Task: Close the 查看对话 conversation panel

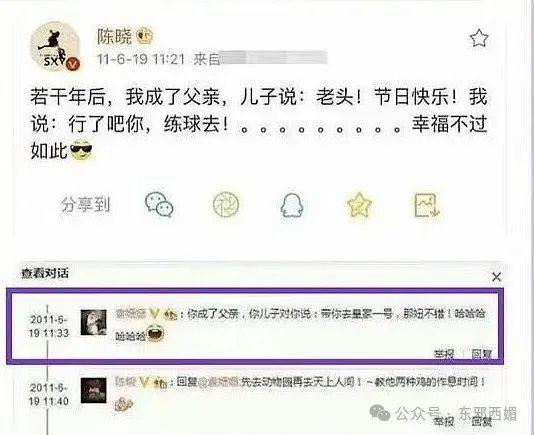Action: click(x=497, y=277)
